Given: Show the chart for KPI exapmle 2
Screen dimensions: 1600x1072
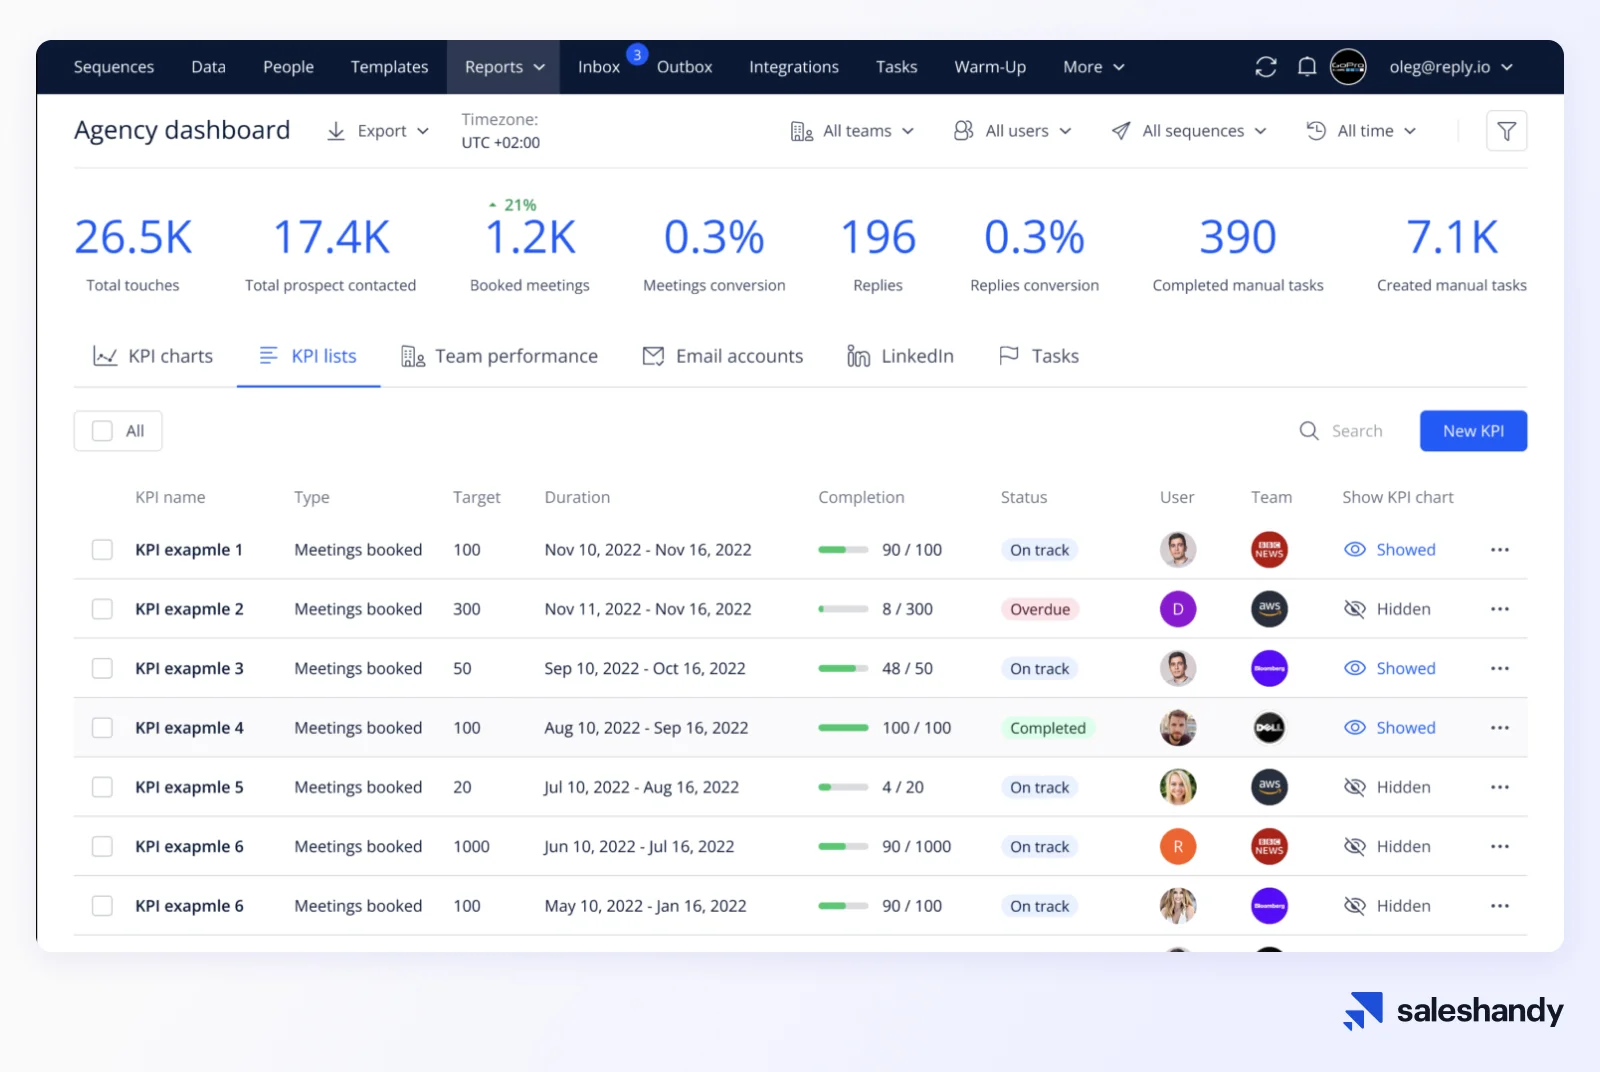Looking at the screenshot, I should 1387,609.
